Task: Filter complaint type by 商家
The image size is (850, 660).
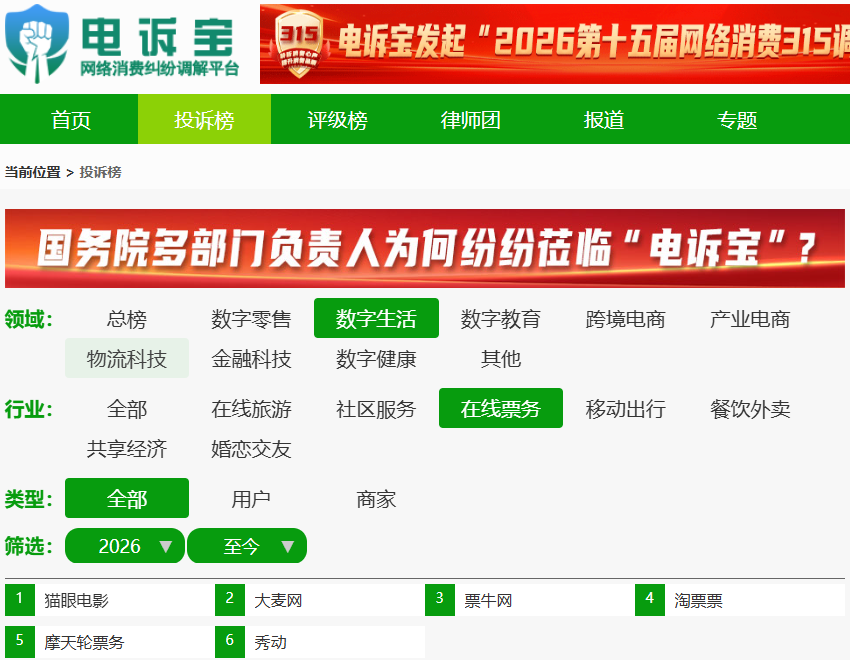Action: click(376, 499)
